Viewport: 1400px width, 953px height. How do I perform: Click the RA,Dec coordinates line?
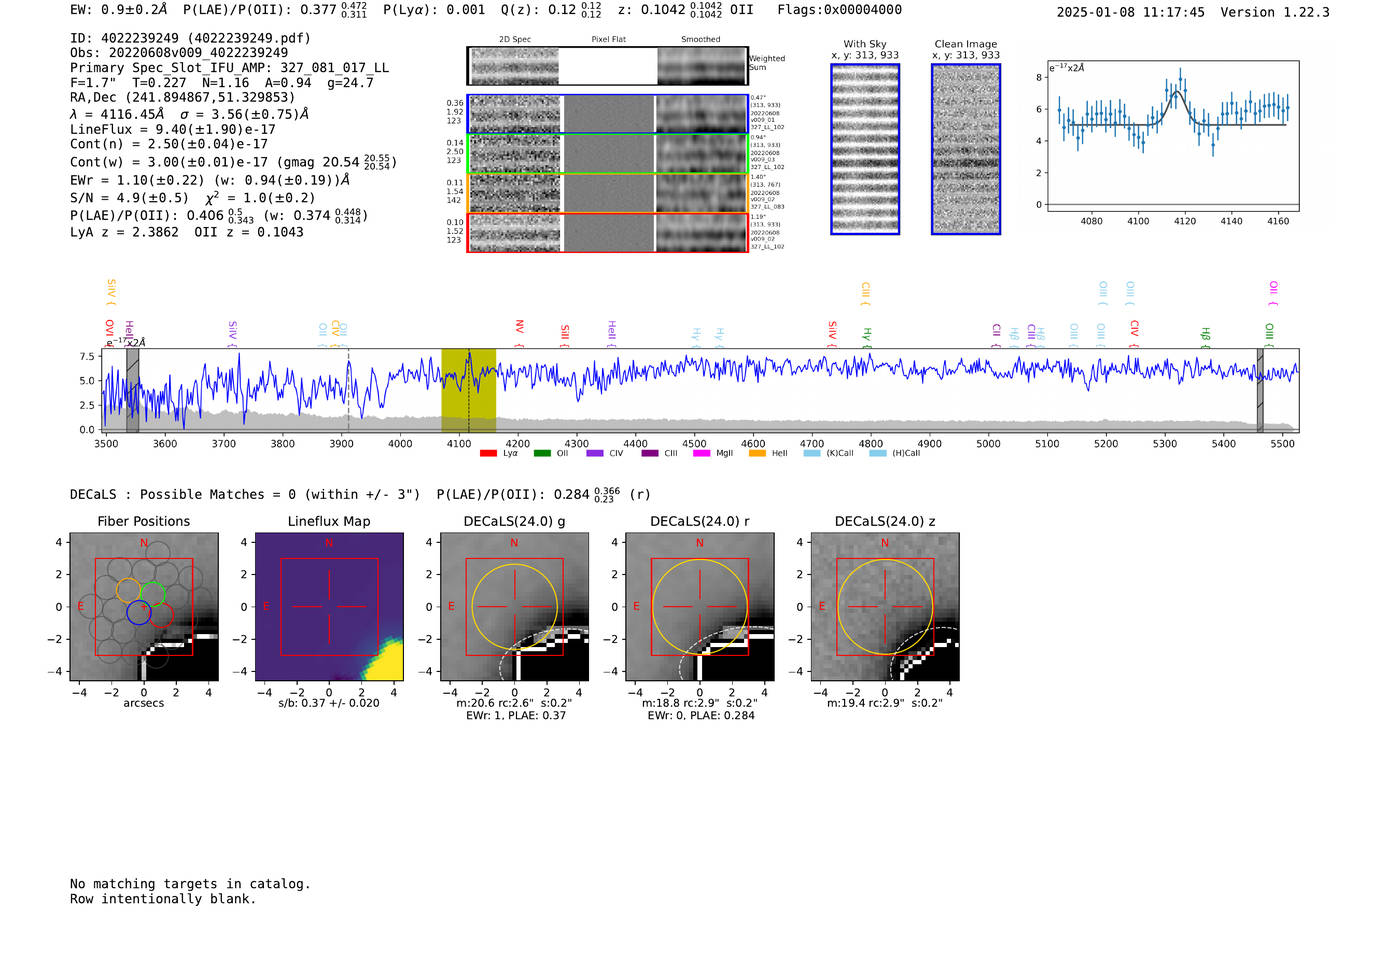[183, 98]
